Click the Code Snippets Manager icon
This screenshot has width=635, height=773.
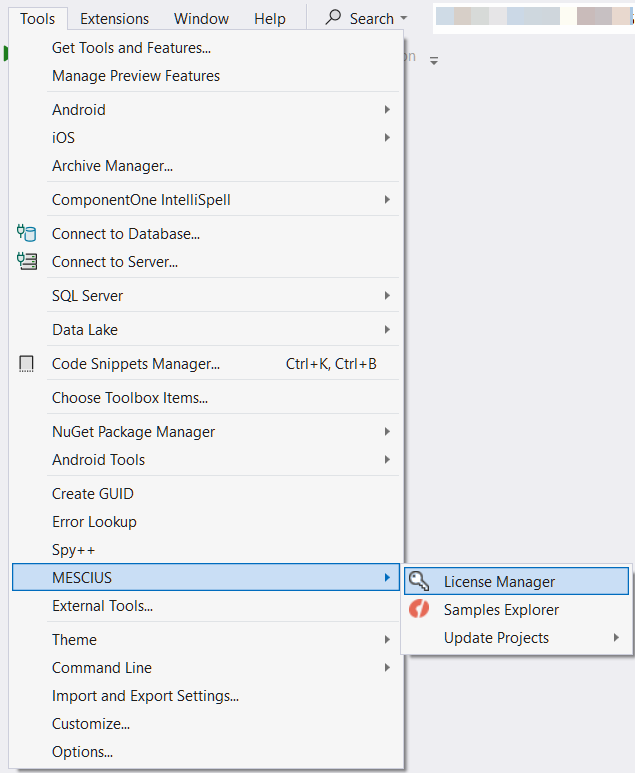coord(27,364)
